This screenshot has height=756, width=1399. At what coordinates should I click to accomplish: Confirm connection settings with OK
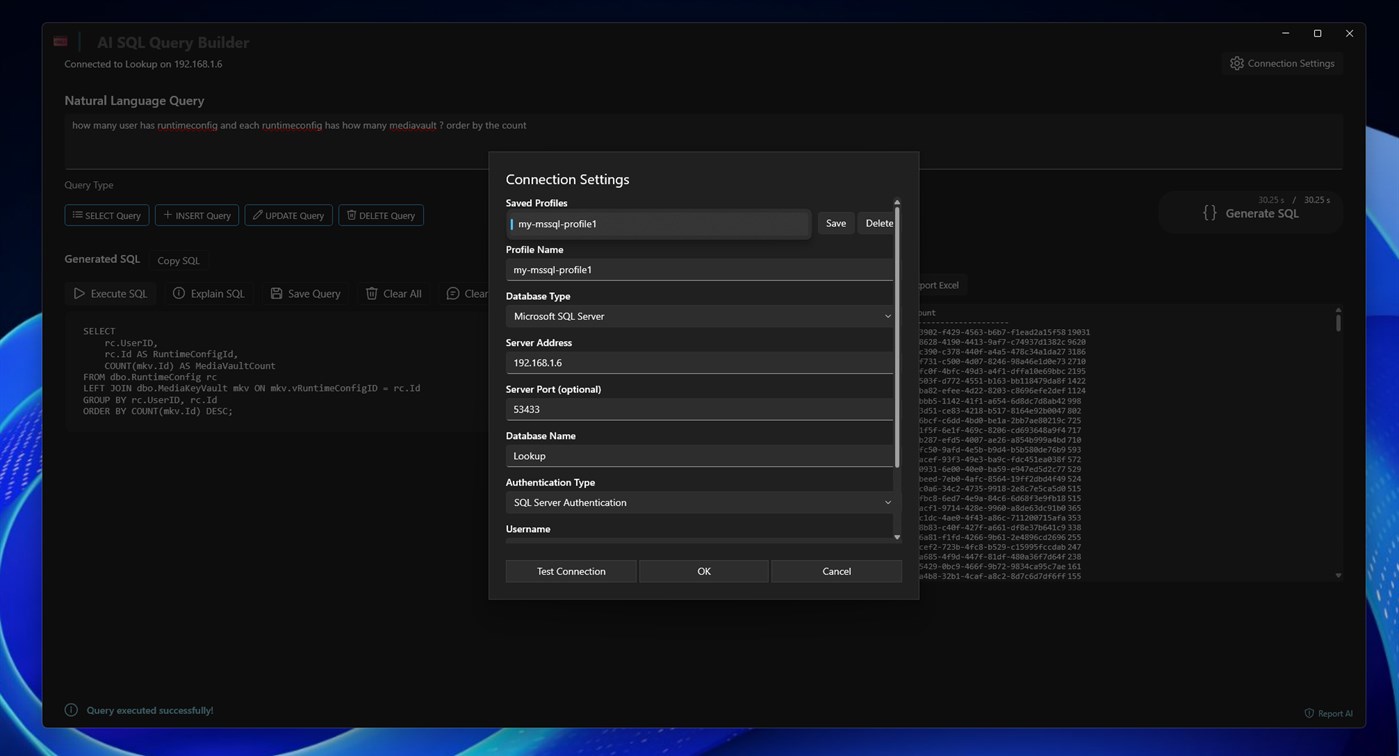[x=704, y=571]
